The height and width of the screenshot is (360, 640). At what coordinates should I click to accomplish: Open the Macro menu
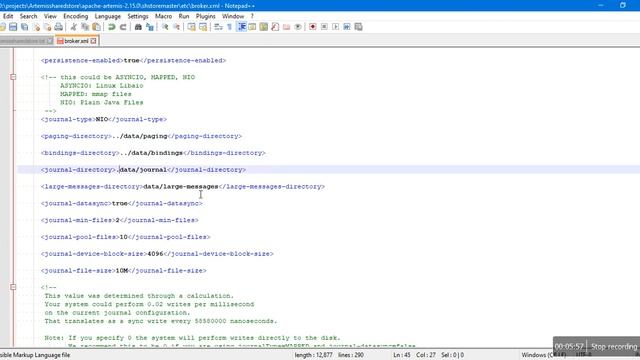(x=163, y=16)
